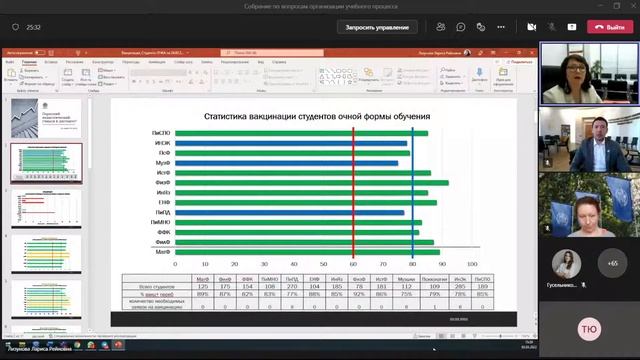640x360 pixels.
Task: Click the table cell 285 under ИнЭк
Action: tap(460, 287)
